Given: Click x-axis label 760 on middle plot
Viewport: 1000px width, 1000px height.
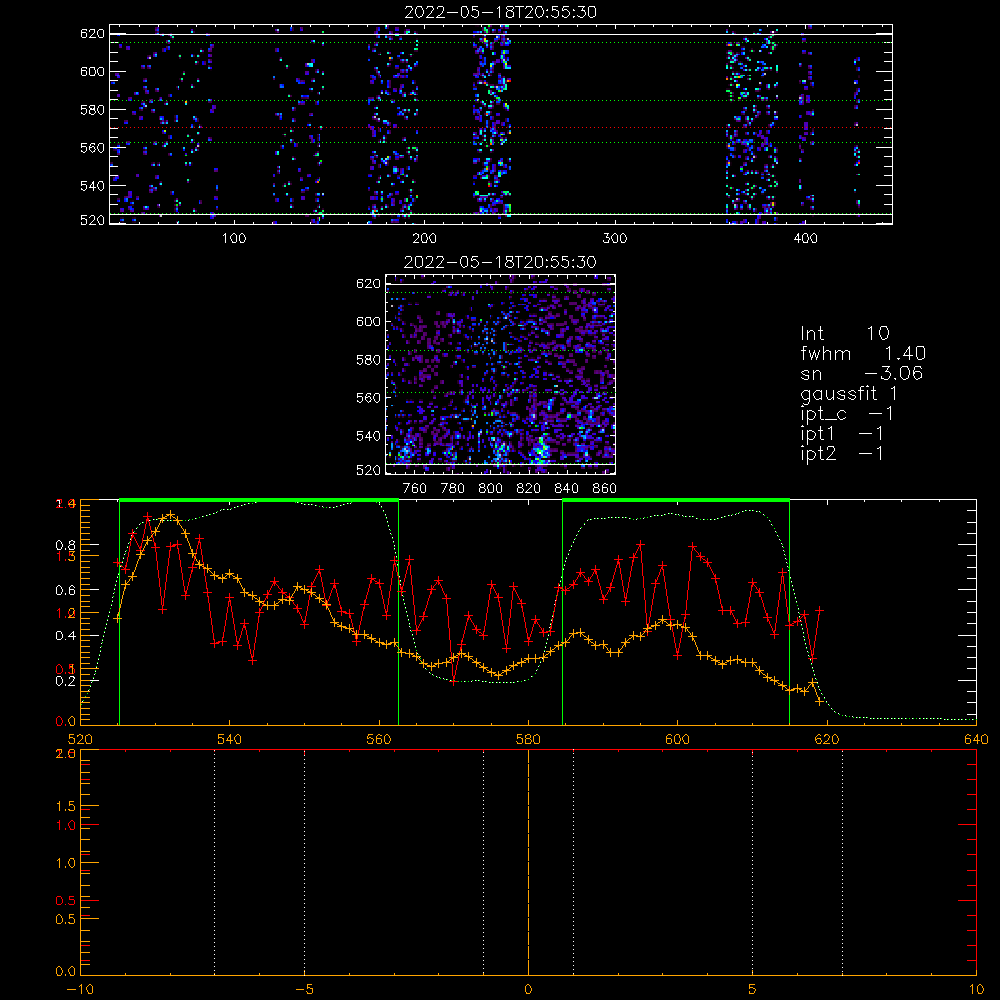Looking at the screenshot, I should (x=415, y=489).
